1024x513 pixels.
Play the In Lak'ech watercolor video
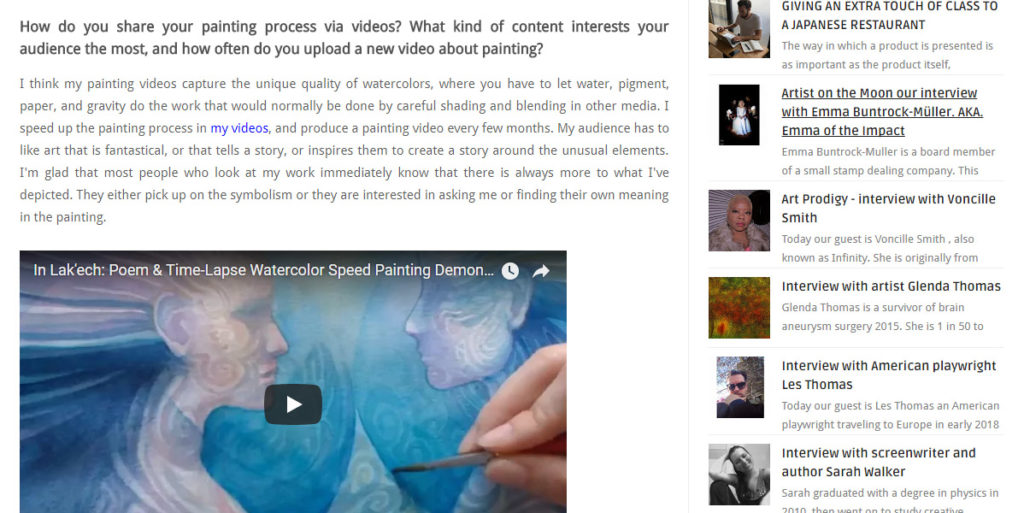click(x=293, y=405)
